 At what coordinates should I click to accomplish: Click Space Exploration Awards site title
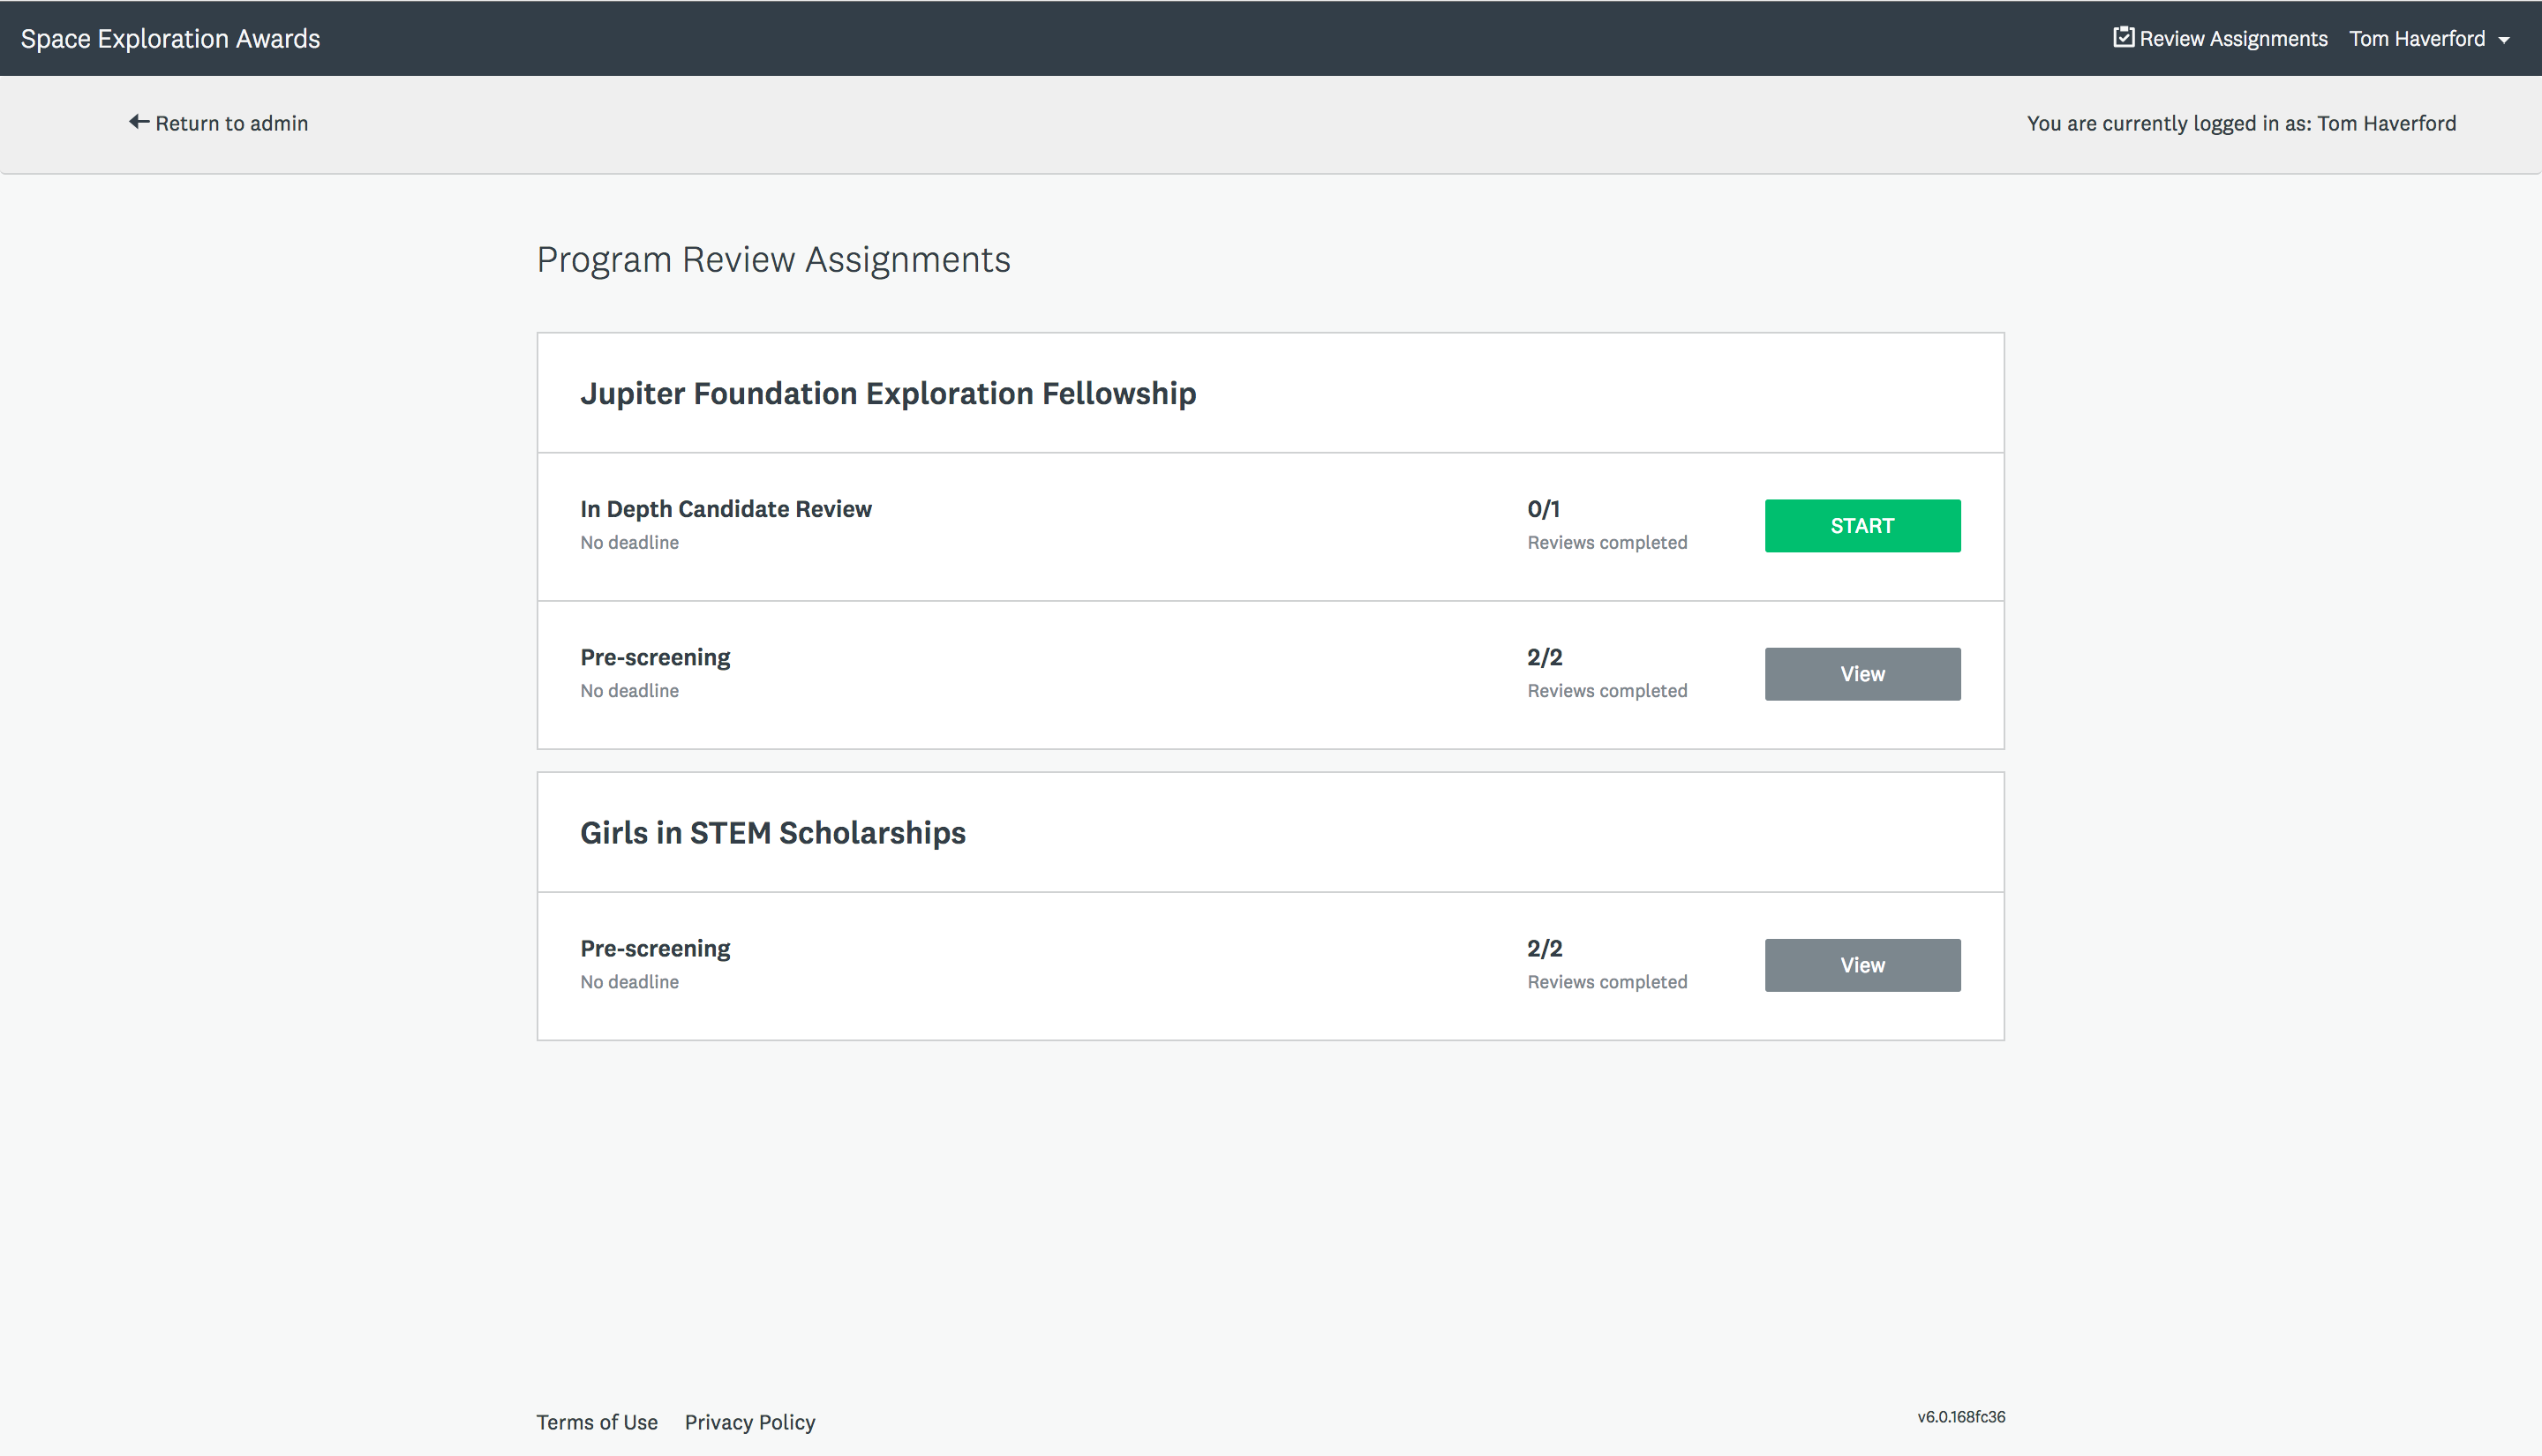pyautogui.click(x=170, y=39)
